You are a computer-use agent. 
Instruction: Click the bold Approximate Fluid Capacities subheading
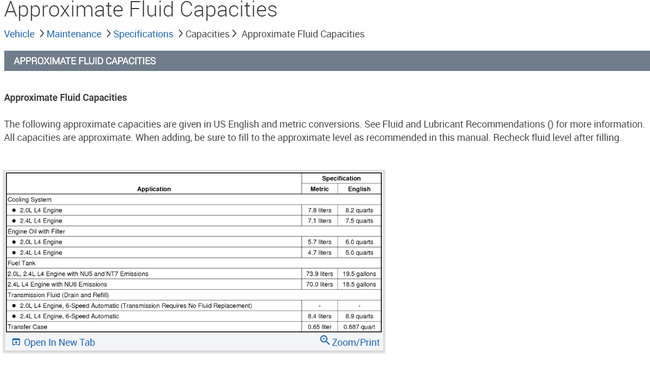[x=65, y=98]
